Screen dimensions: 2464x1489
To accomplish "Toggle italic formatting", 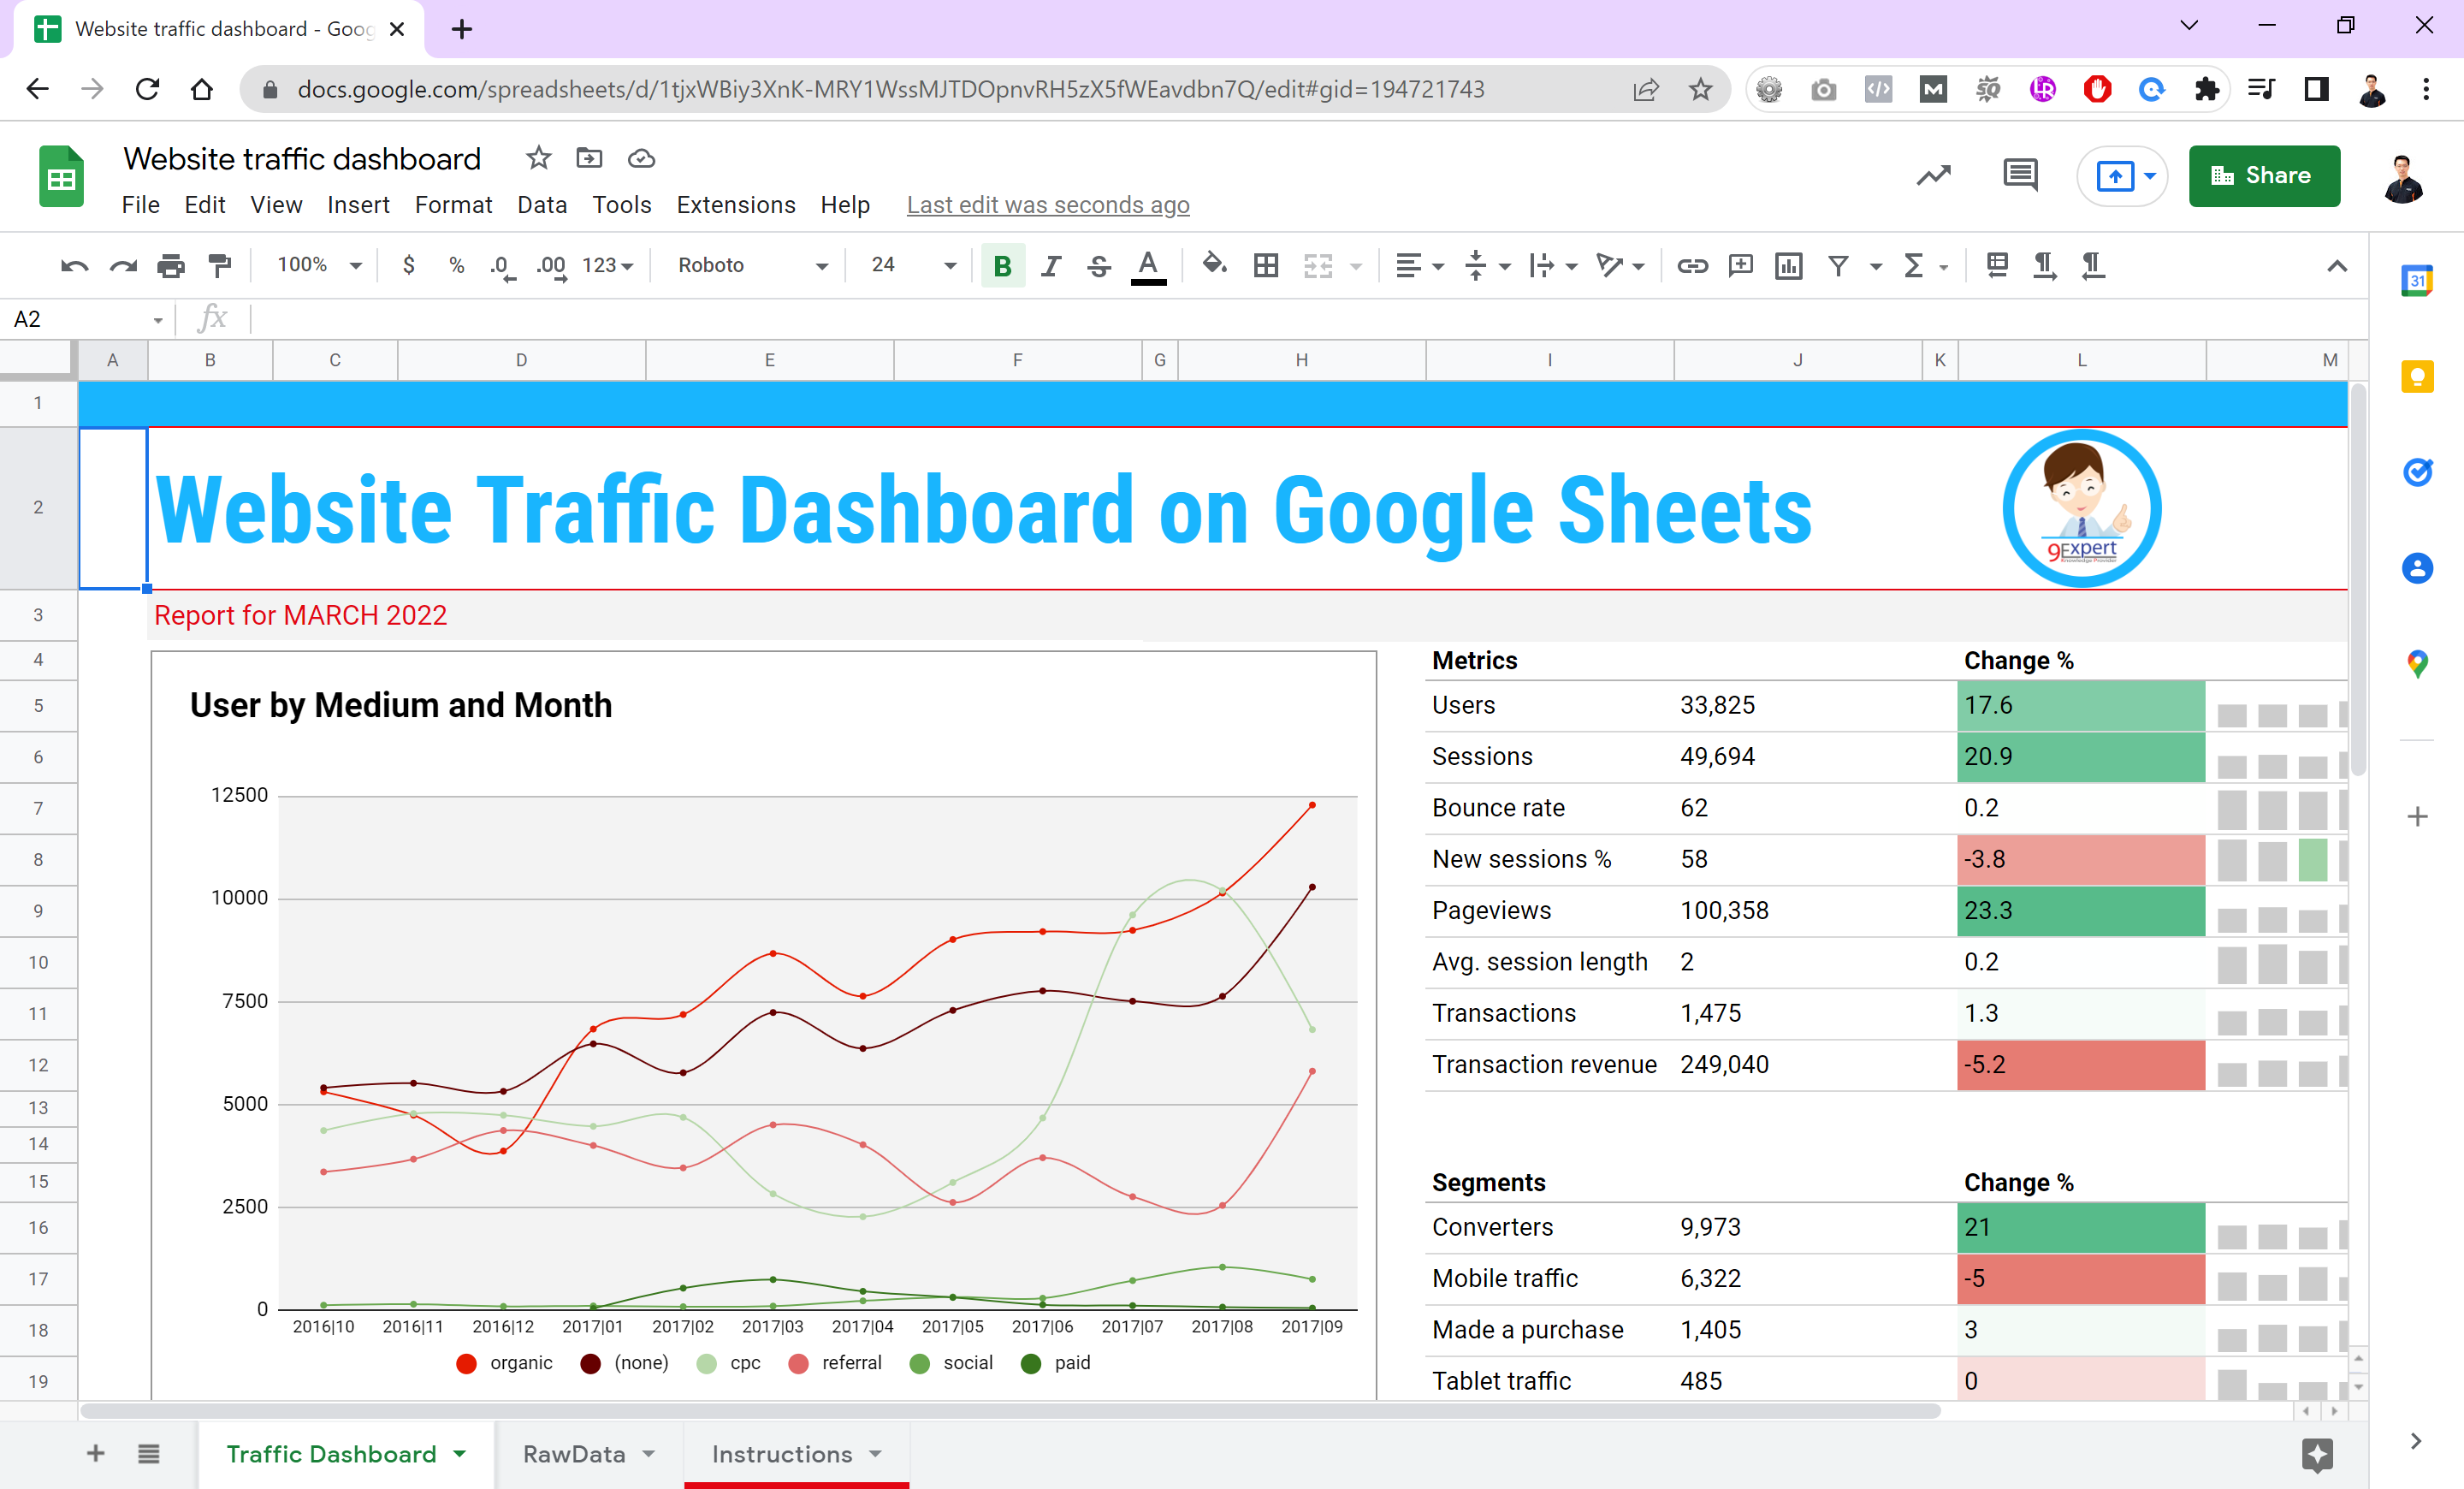I will [x=1050, y=265].
